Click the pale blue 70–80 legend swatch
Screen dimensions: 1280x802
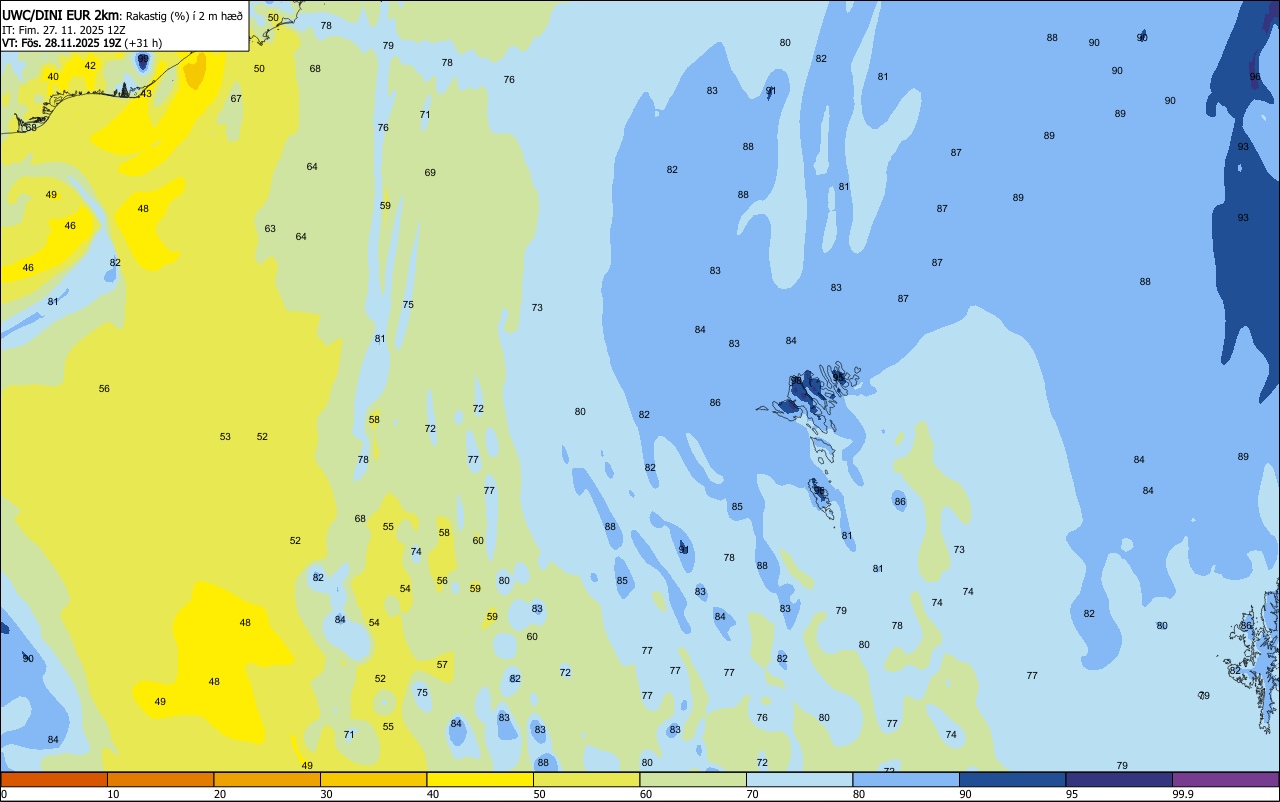[x=799, y=779]
